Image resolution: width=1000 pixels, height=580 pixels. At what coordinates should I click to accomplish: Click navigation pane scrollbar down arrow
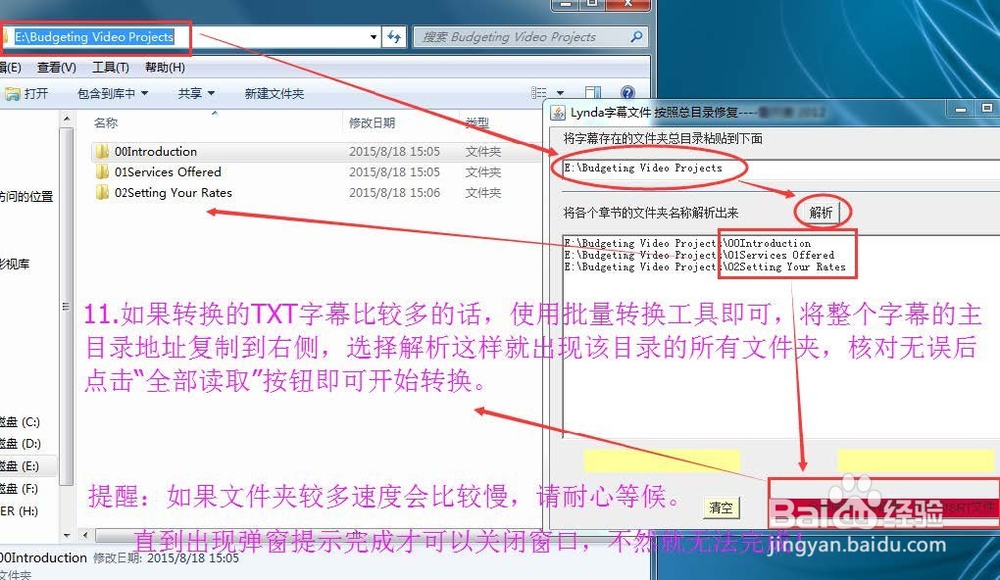[67, 535]
